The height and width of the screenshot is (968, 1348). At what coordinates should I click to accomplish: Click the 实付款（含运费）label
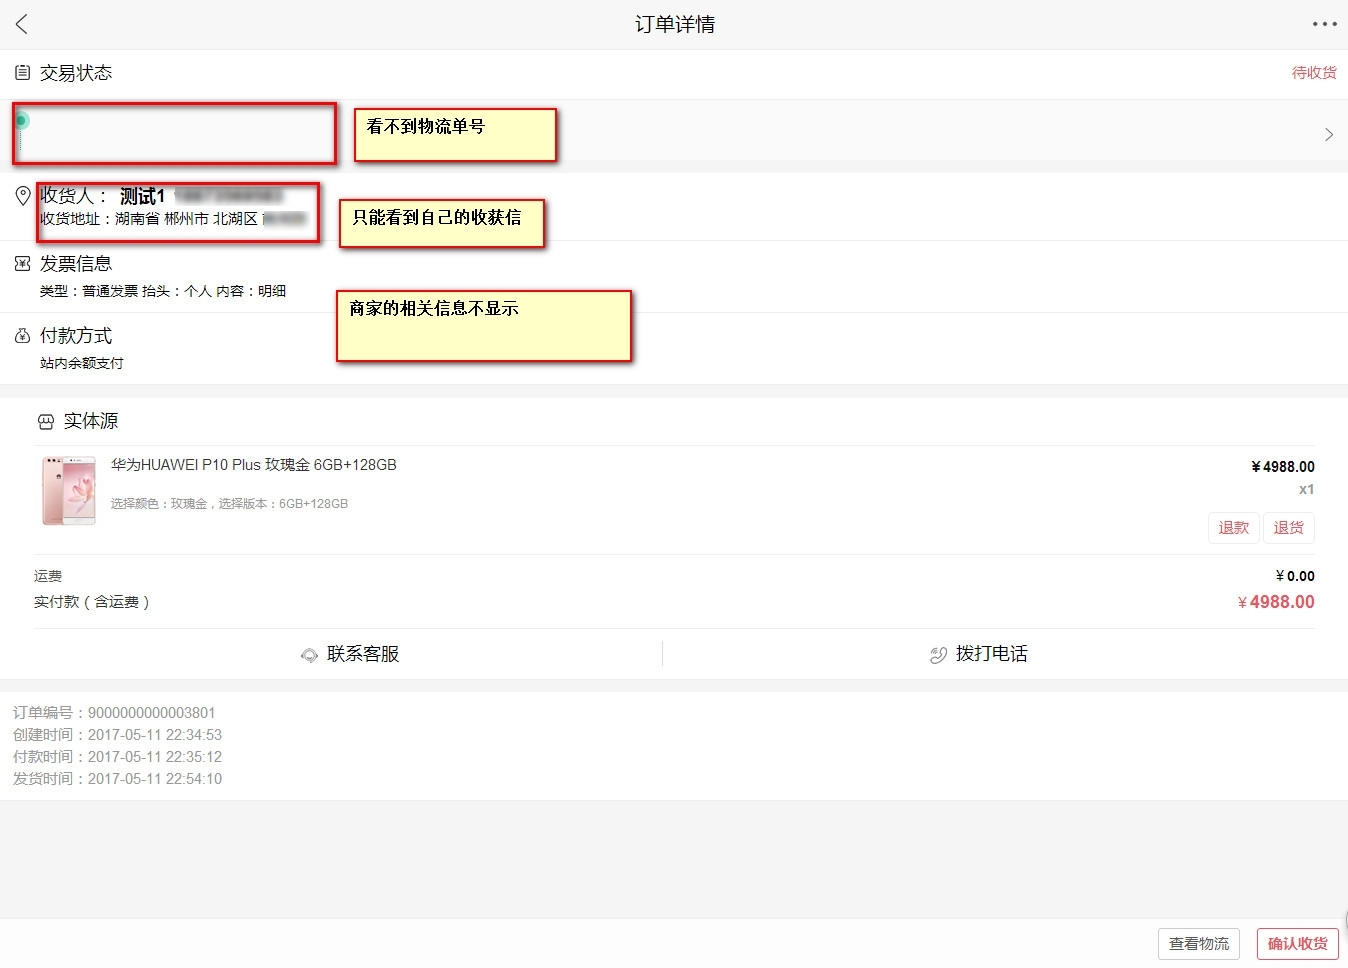[92, 602]
